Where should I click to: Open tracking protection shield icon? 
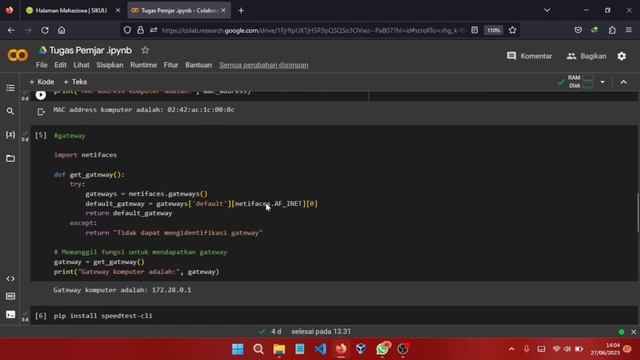coord(127,30)
